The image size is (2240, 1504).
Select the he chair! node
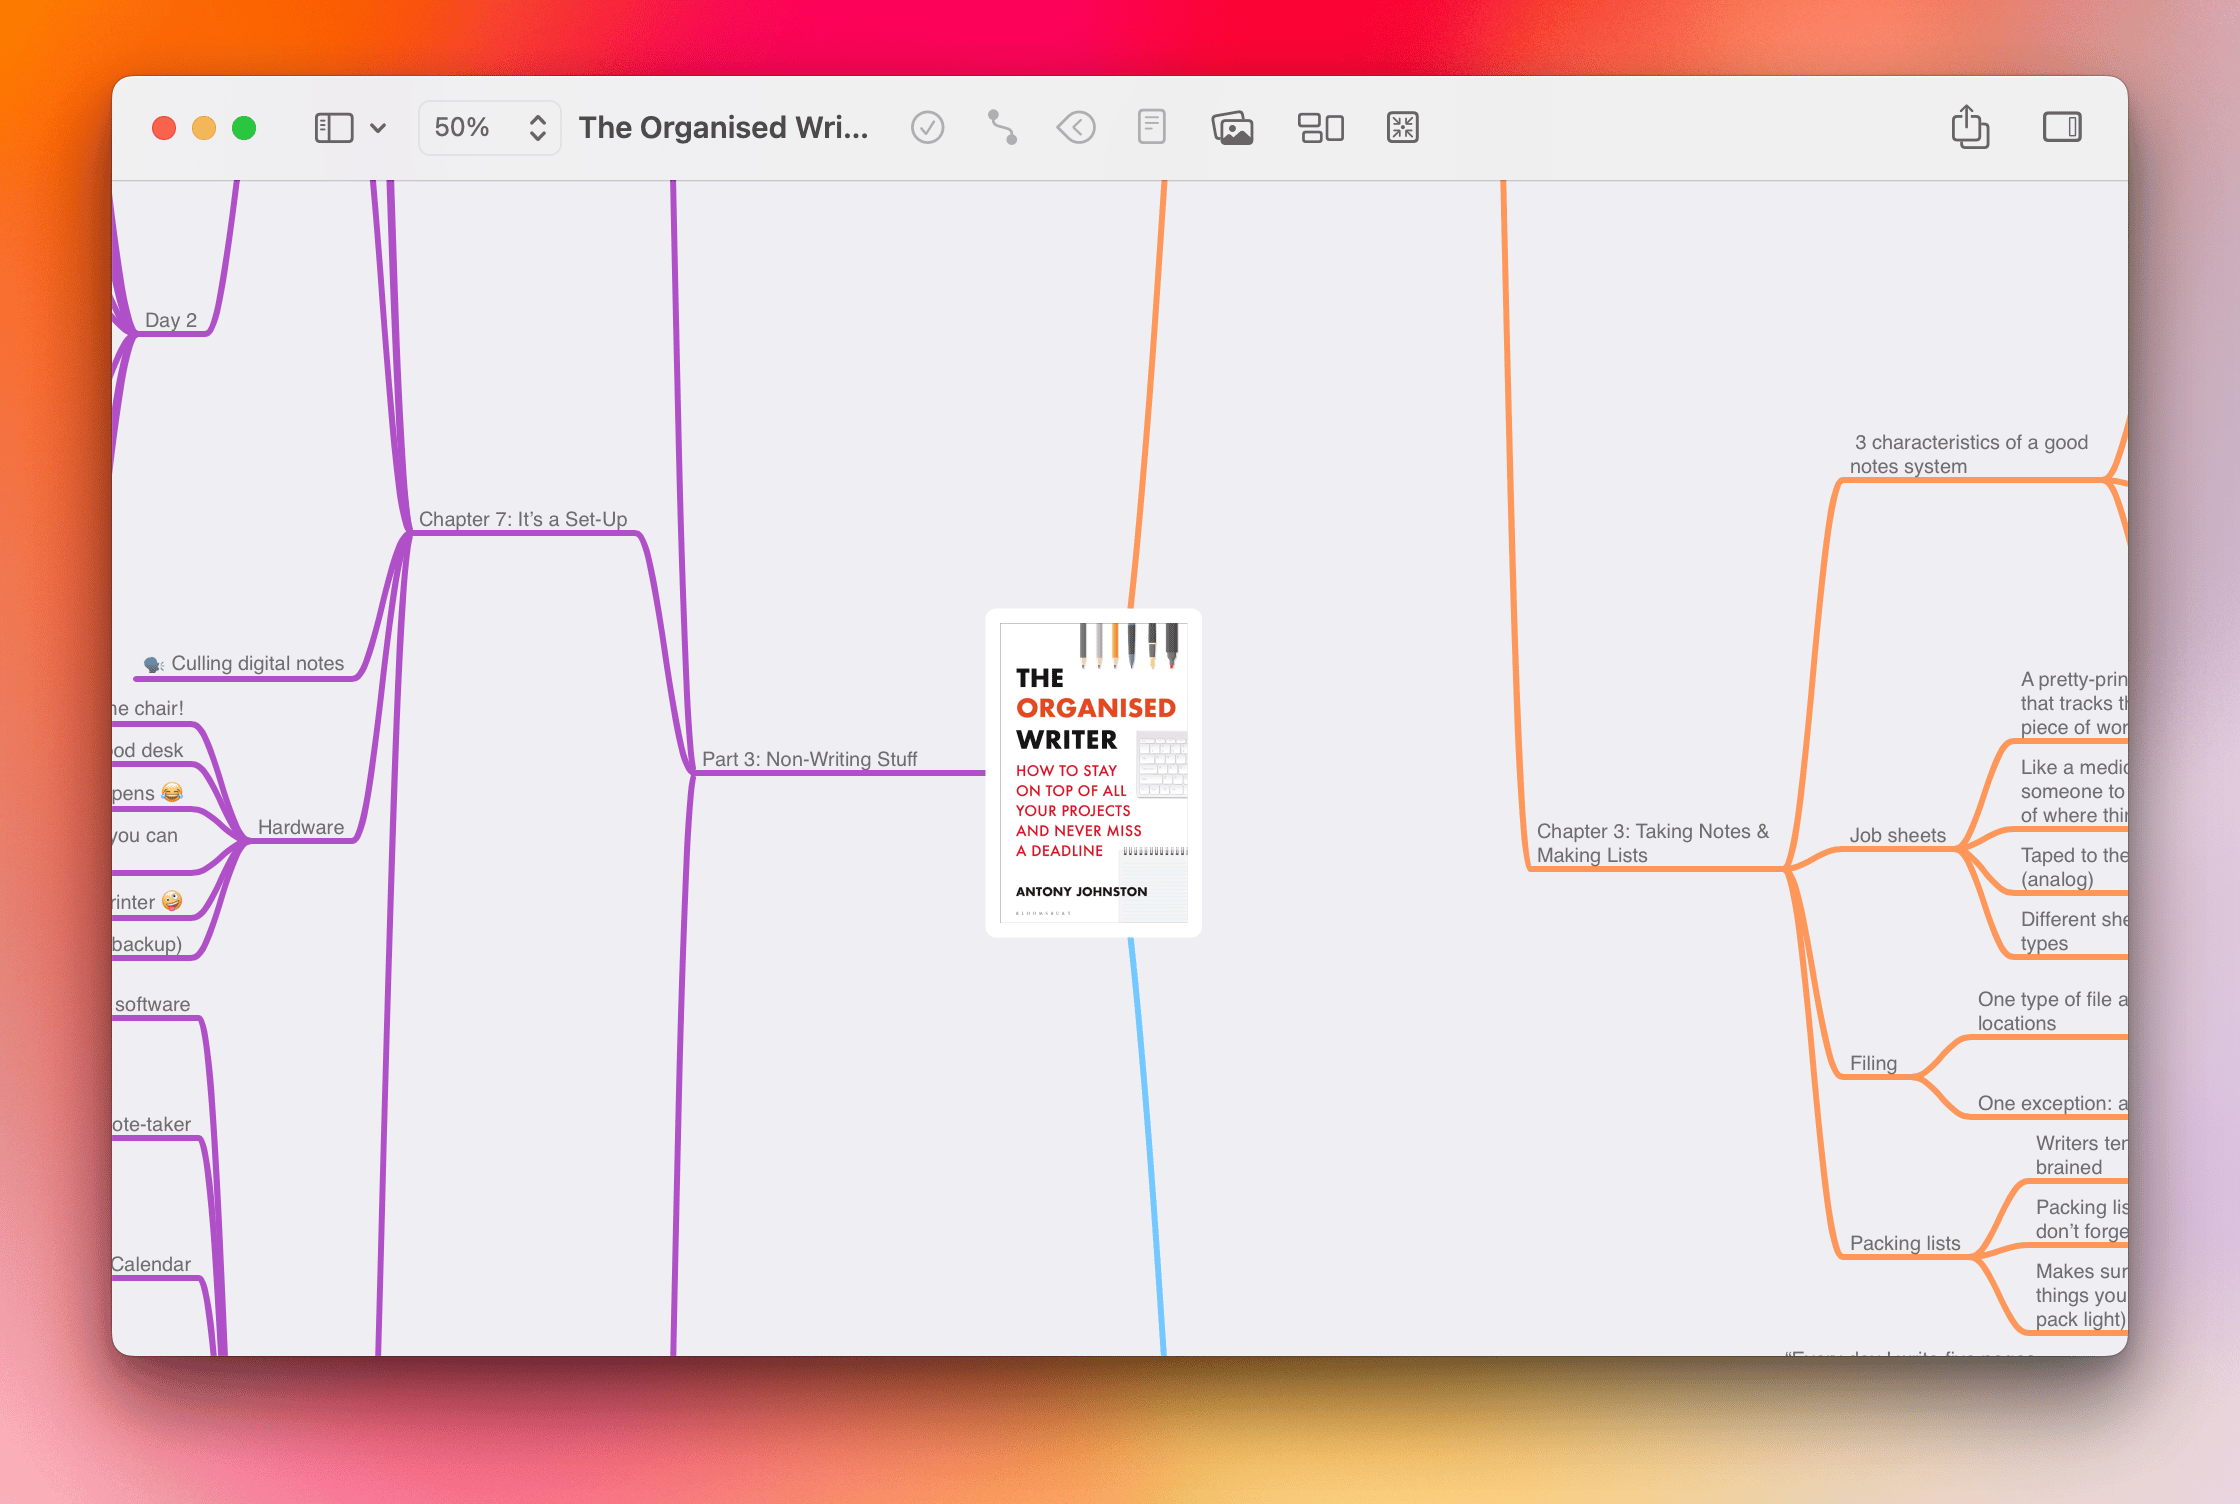point(148,708)
